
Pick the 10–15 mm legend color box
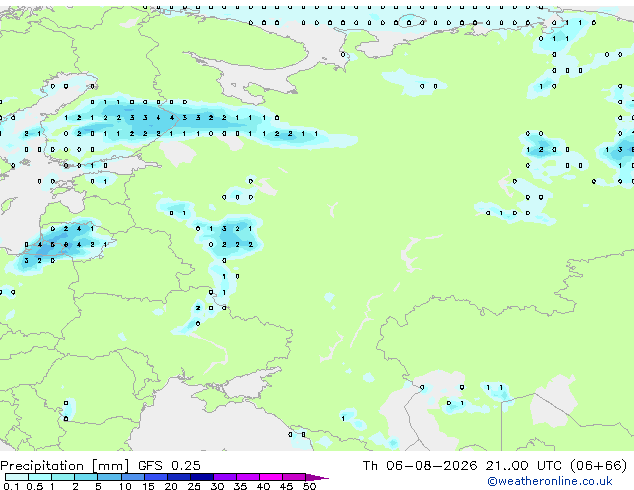(x=132, y=477)
